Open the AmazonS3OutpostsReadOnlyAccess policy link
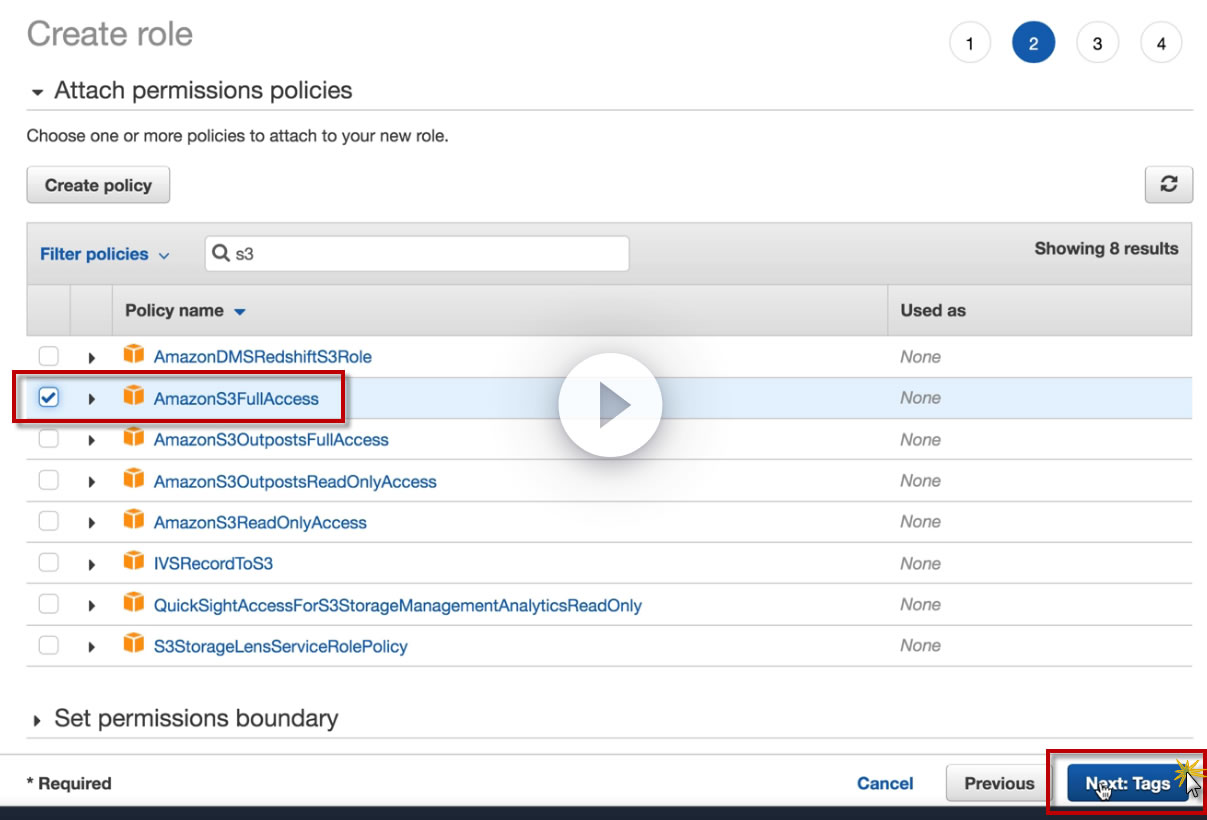1207x820 pixels. 295,481
